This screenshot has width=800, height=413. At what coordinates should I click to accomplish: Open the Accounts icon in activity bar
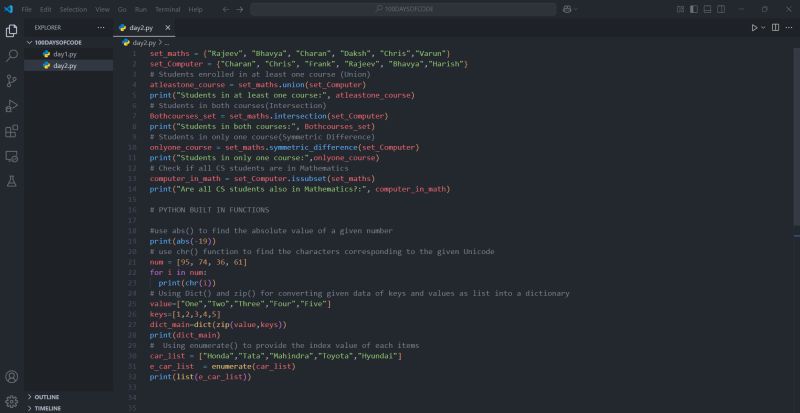click(x=12, y=377)
